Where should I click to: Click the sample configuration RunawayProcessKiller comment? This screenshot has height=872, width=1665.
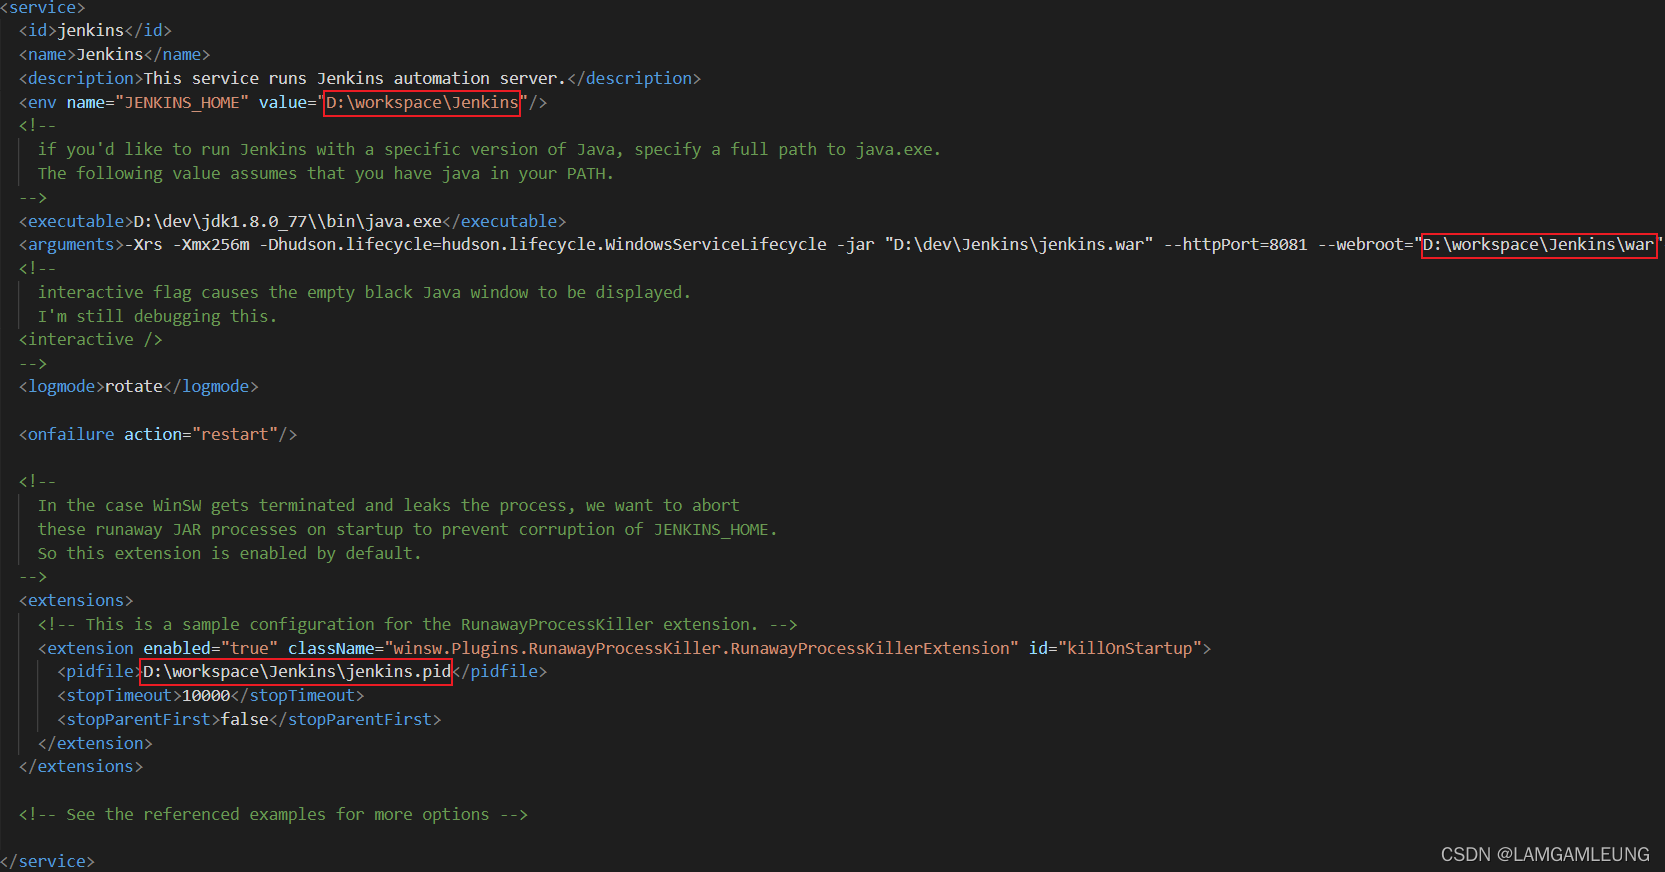(x=418, y=625)
